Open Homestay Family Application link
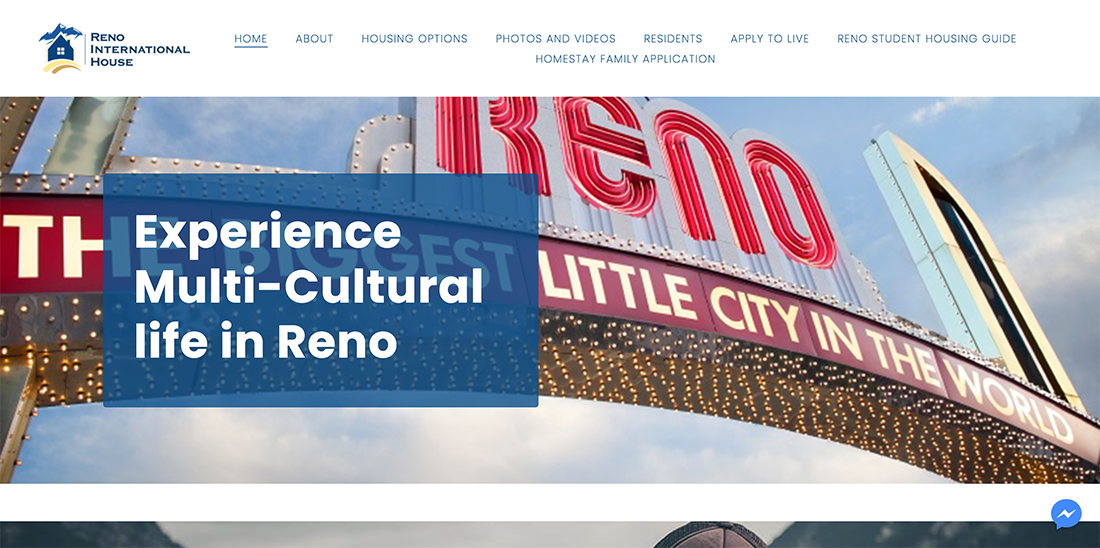Image resolution: width=1100 pixels, height=548 pixels. click(625, 59)
